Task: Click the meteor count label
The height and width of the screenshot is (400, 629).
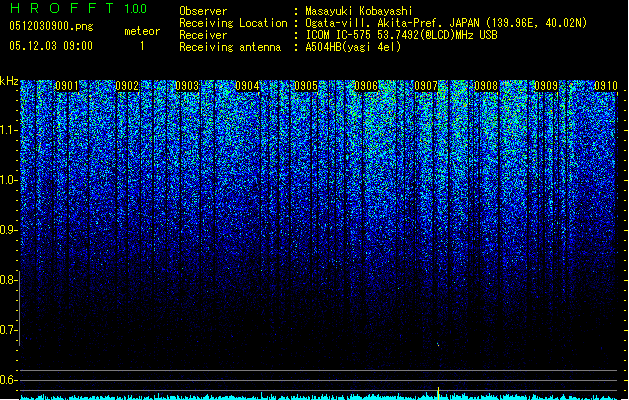Action: pos(142,31)
